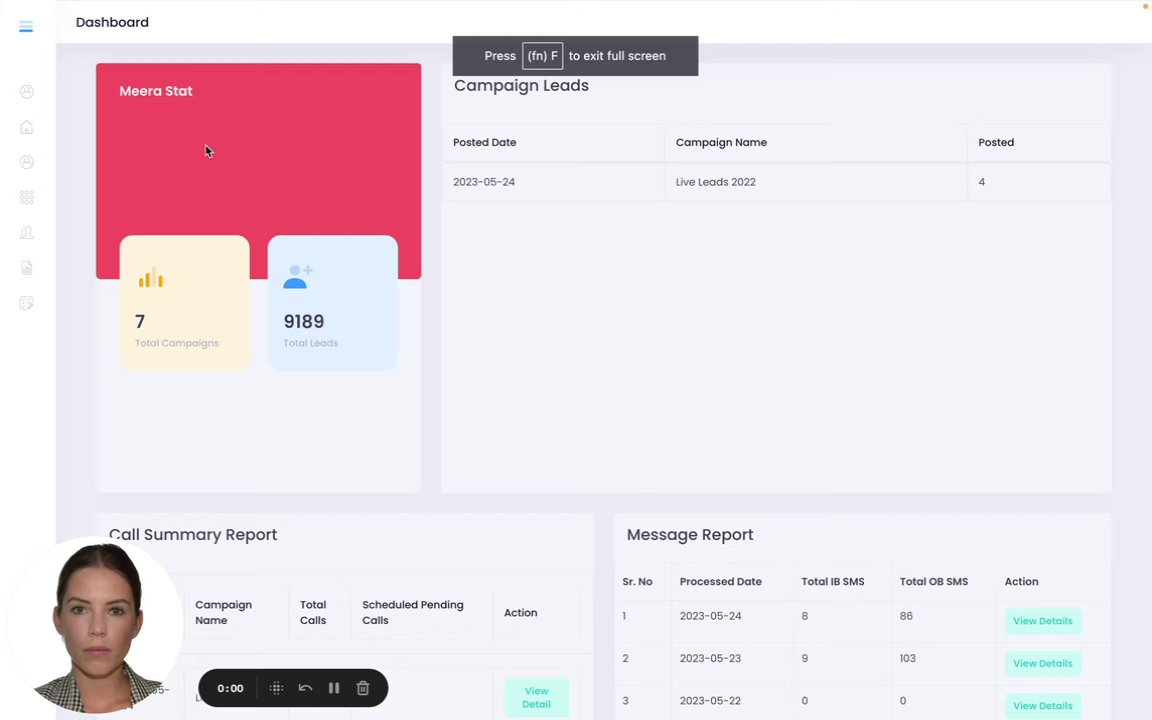Image resolution: width=1152 pixels, height=720 pixels.
Task: Click the Campaign Leads heading
Action: tap(522, 85)
